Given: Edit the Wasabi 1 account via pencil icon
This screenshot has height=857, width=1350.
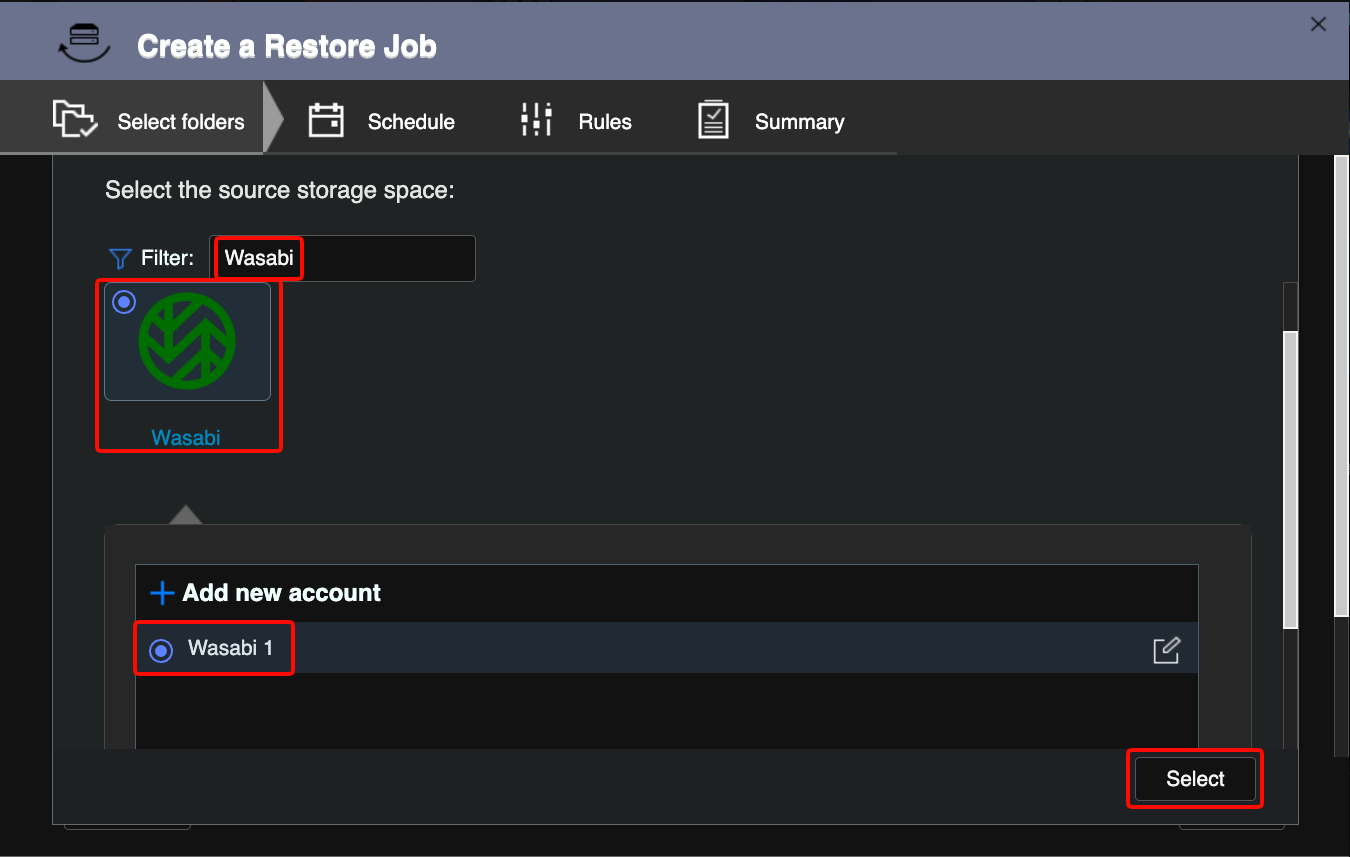Looking at the screenshot, I should coord(1166,650).
